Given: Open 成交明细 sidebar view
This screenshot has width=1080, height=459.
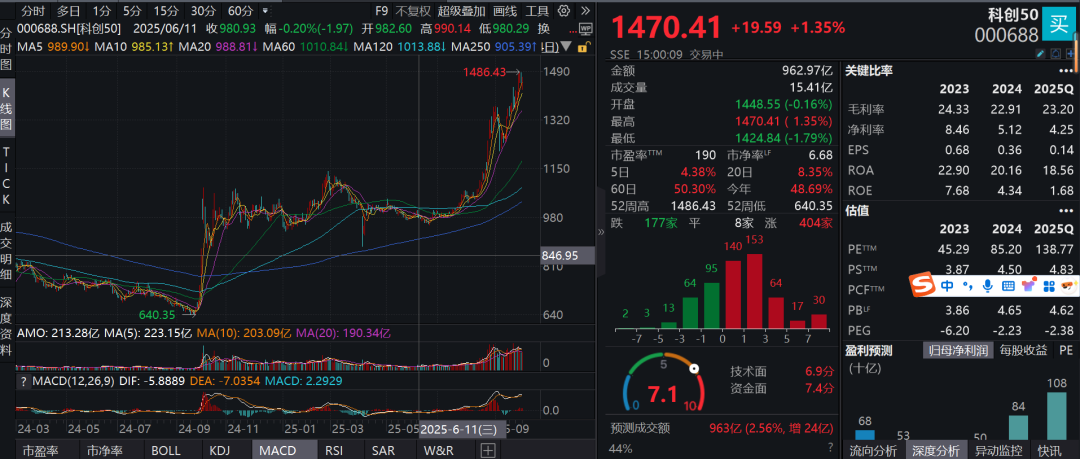Looking at the screenshot, I should click(x=6, y=250).
